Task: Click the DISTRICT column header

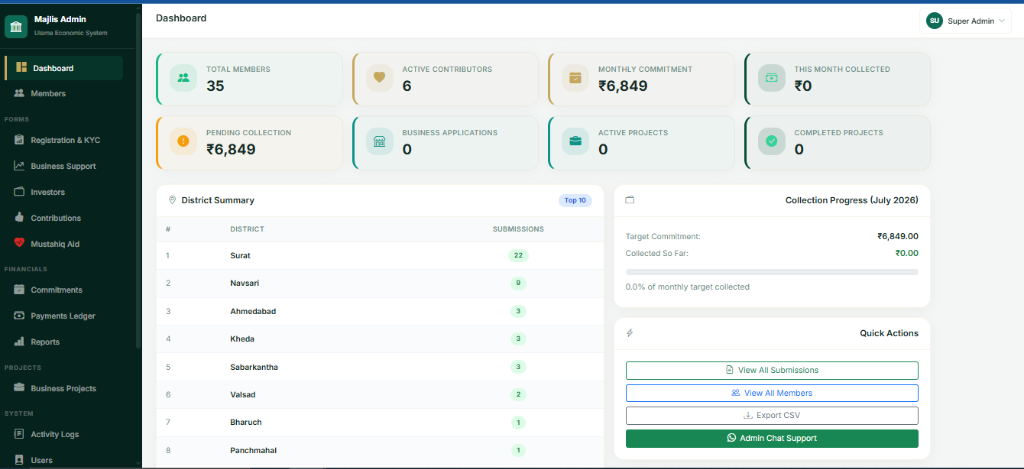Action: click(247, 229)
